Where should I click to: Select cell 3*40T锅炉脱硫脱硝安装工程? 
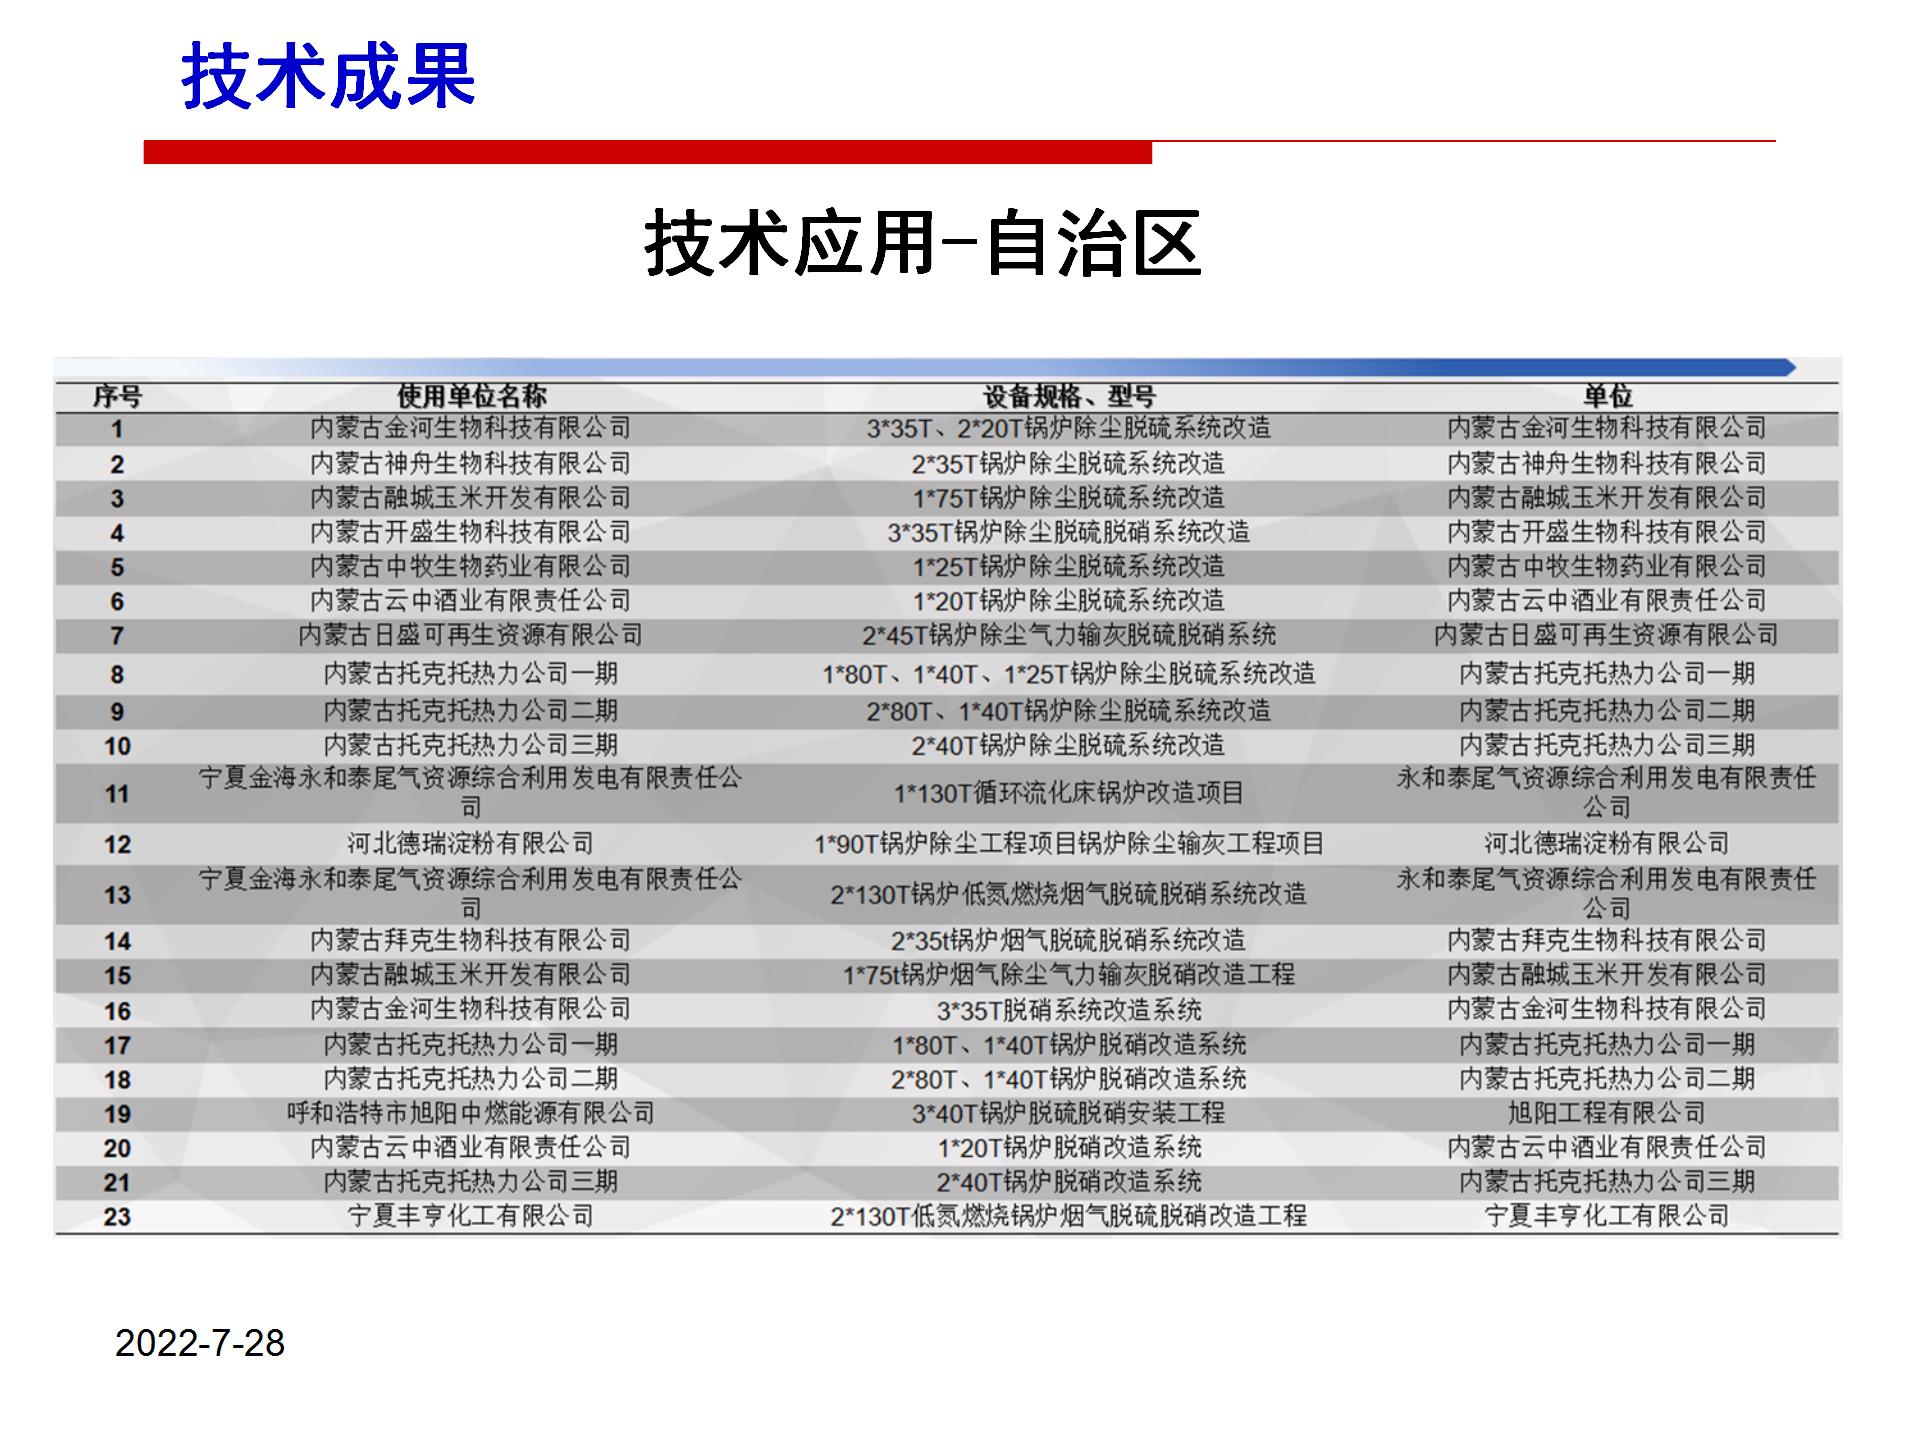coord(1069,1113)
